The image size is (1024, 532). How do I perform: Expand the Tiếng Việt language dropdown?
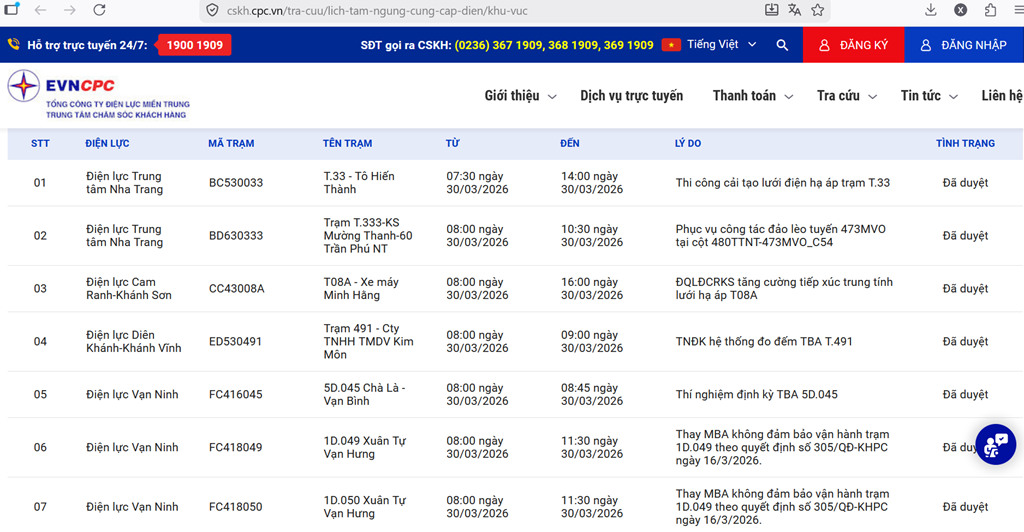pyautogui.click(x=722, y=45)
